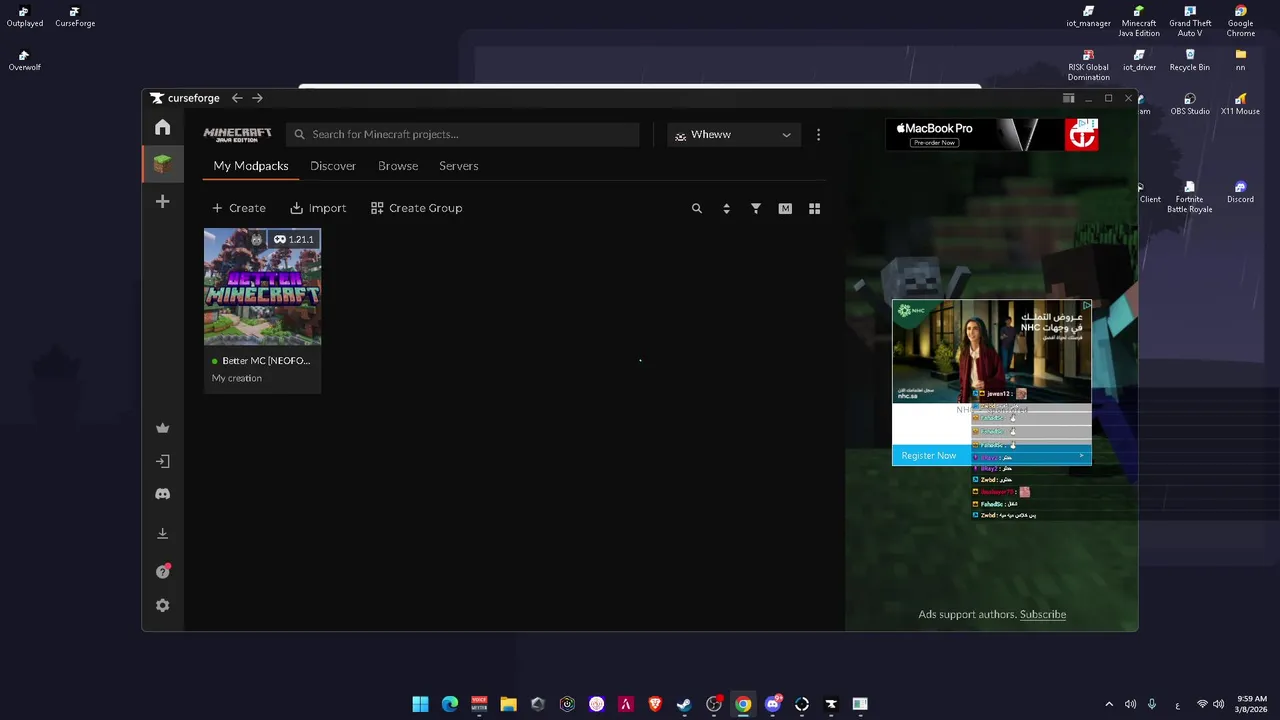Go forward using the right arrow
1280x720 pixels.
pyautogui.click(x=257, y=98)
